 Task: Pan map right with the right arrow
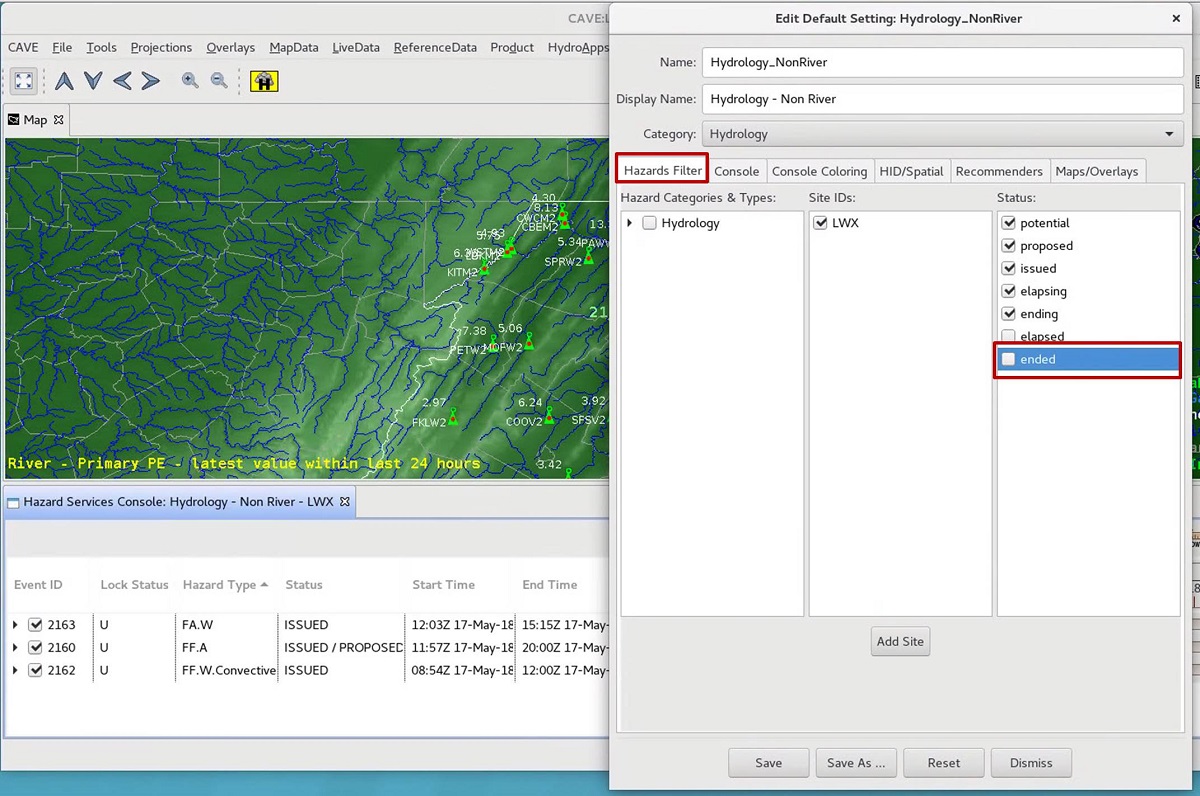point(151,81)
